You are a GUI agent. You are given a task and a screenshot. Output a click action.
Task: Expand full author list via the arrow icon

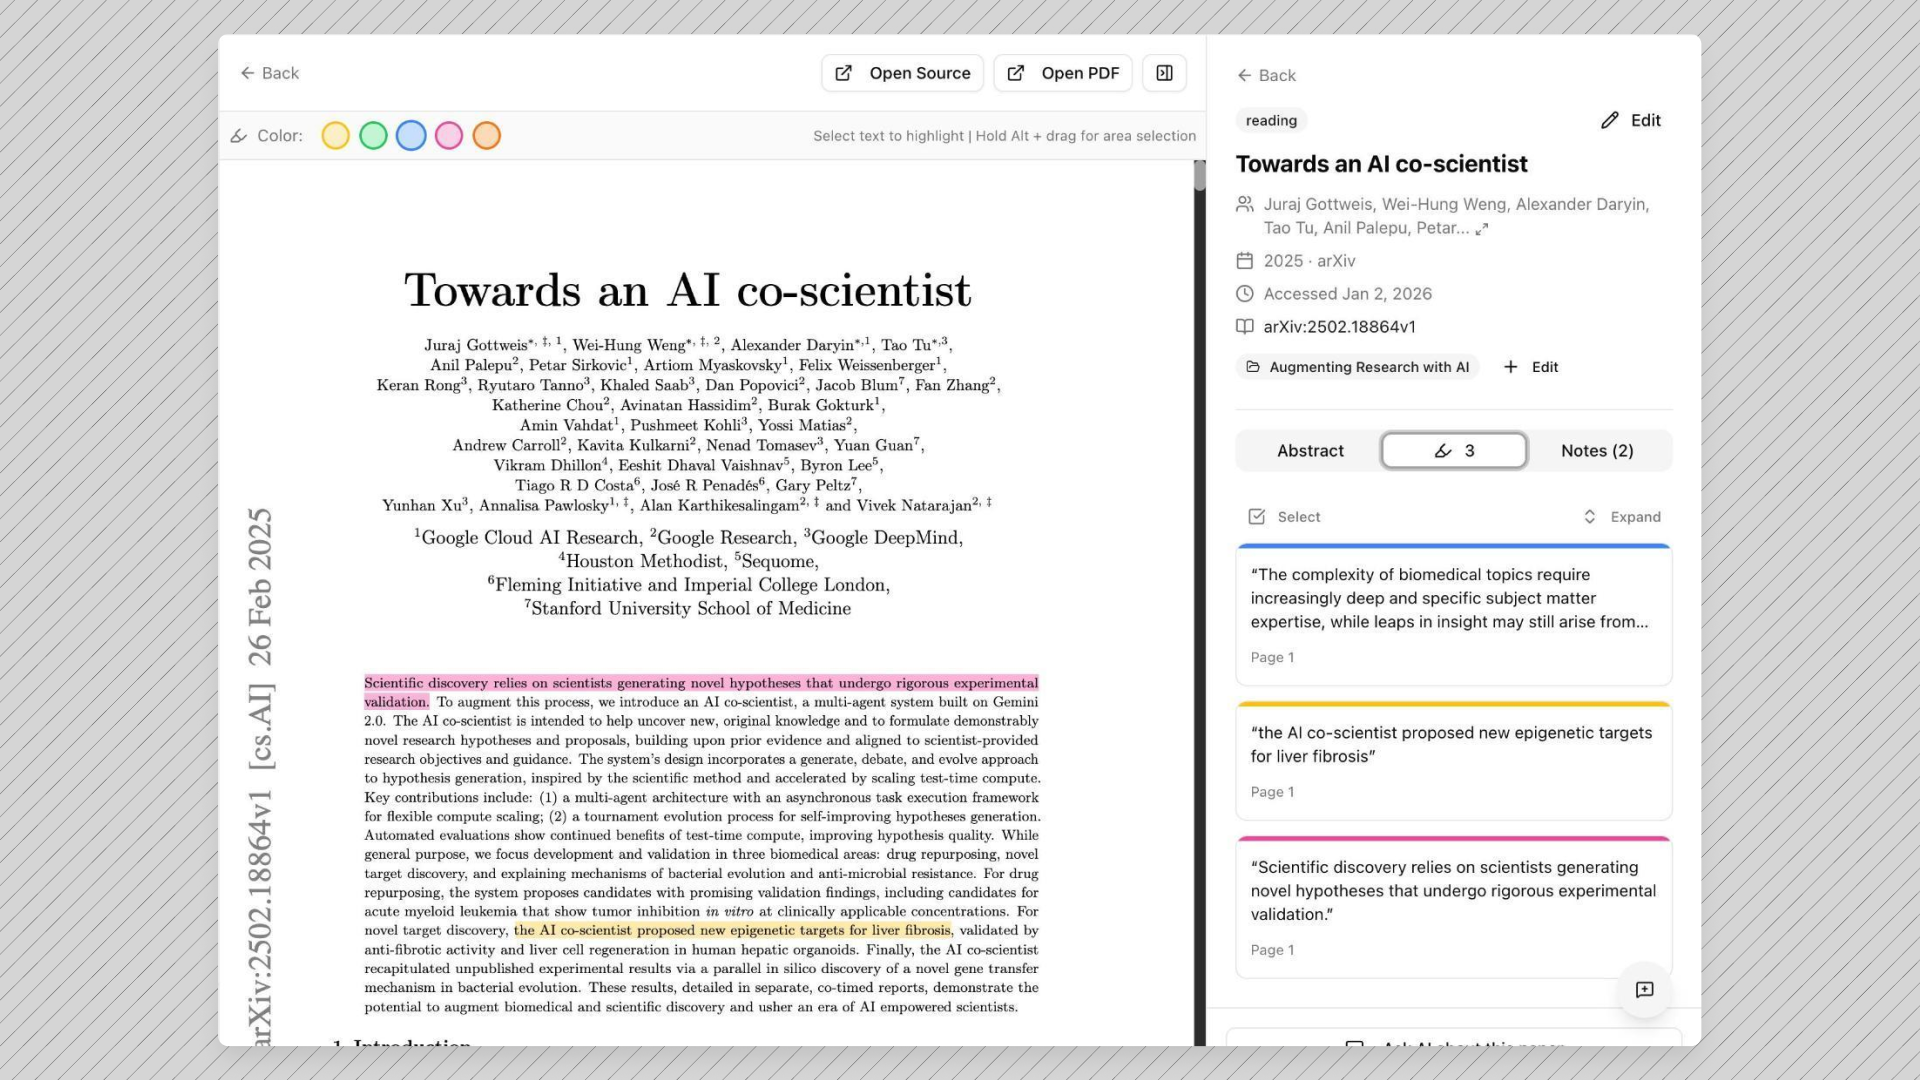[1483, 228]
